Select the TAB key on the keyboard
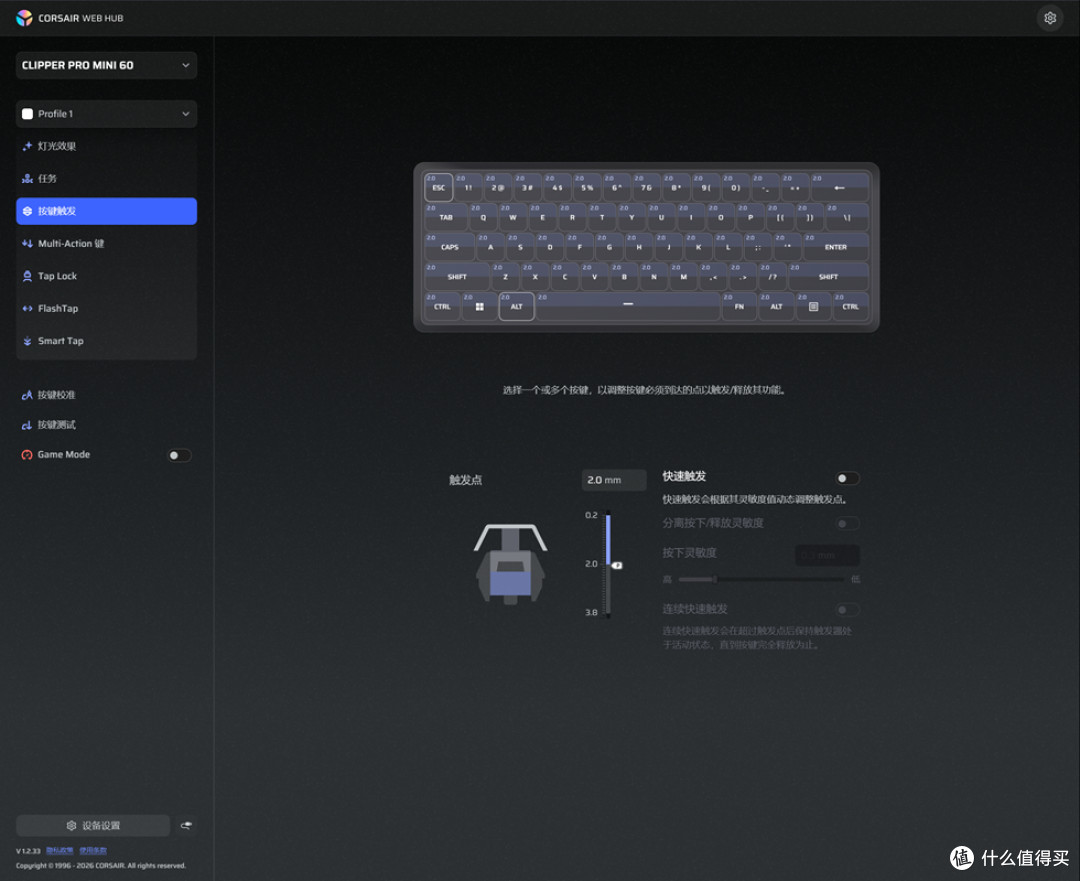The height and width of the screenshot is (881, 1080). point(446,217)
